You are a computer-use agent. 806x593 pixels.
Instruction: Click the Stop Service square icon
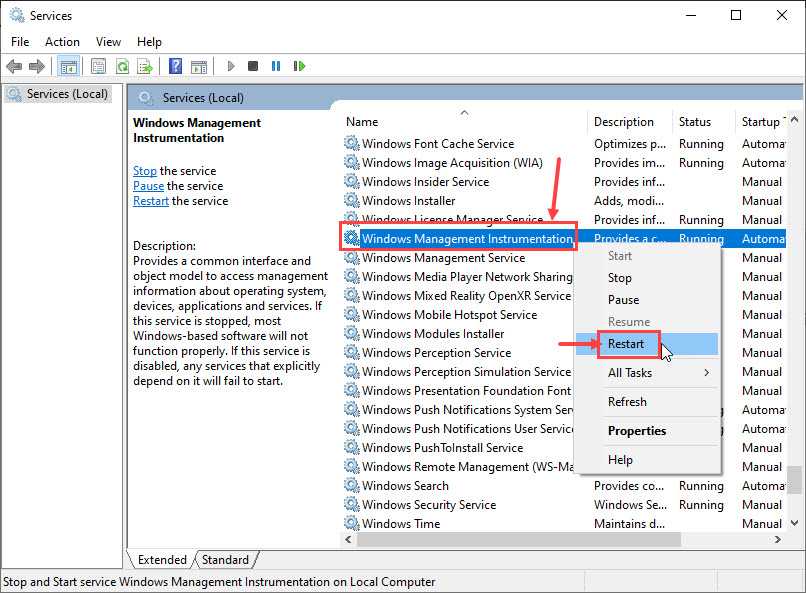tap(253, 66)
